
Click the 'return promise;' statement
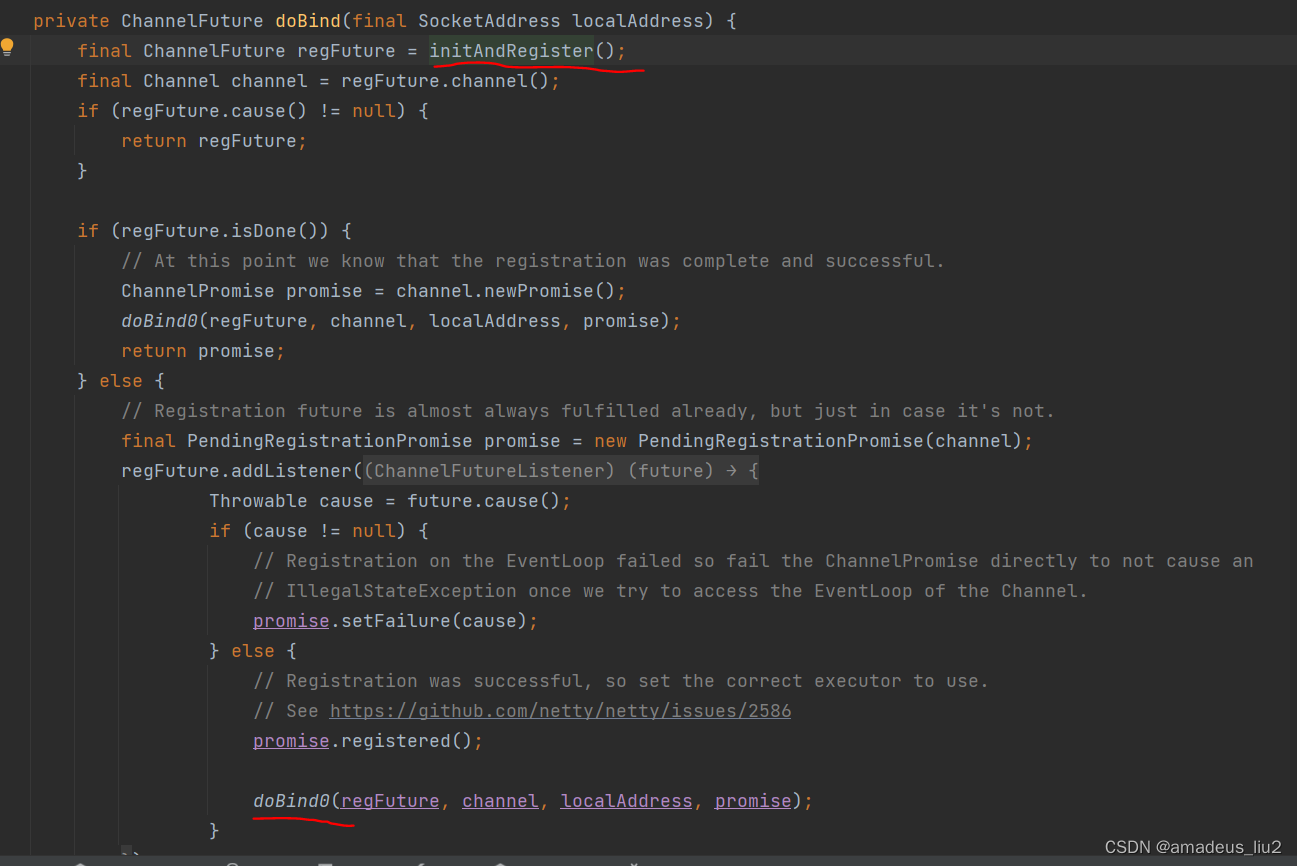(x=203, y=351)
